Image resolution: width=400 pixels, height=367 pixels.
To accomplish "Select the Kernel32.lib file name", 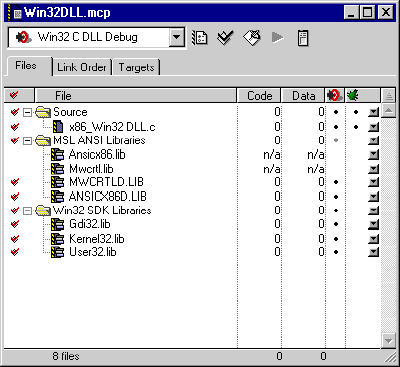I will [x=97, y=239].
